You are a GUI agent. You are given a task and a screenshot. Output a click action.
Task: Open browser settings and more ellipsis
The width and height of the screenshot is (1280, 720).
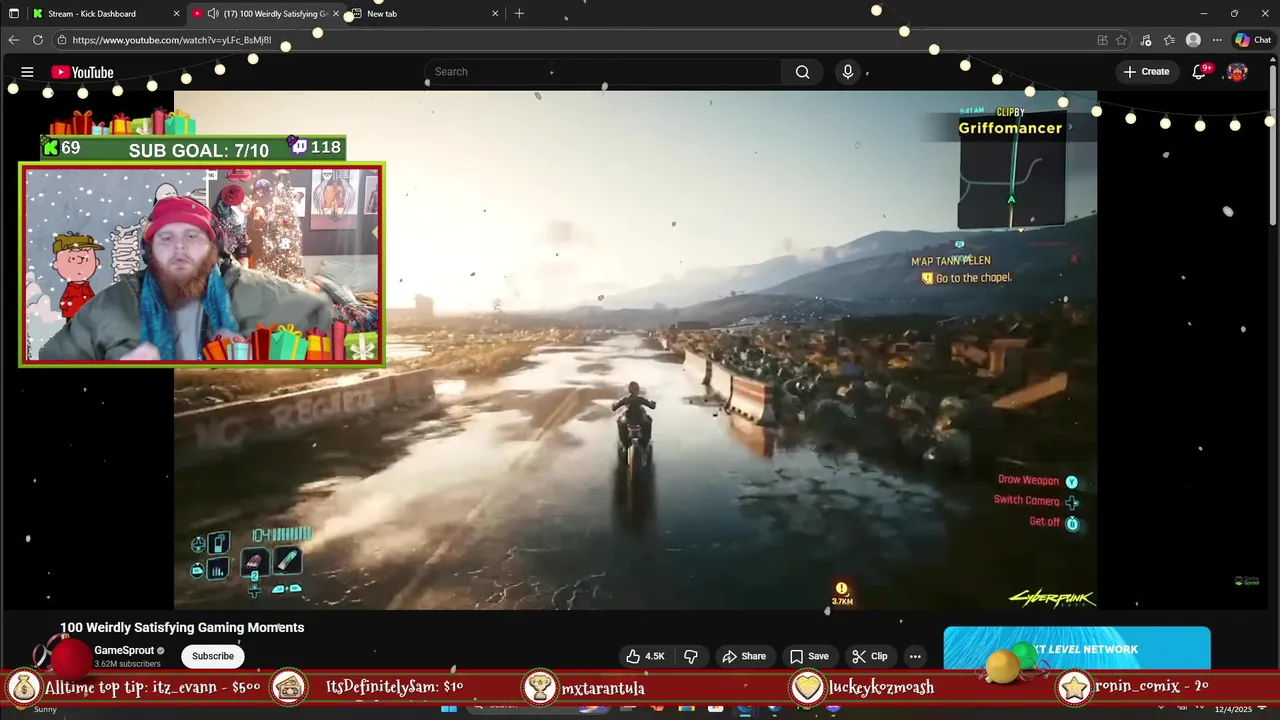point(1217,40)
